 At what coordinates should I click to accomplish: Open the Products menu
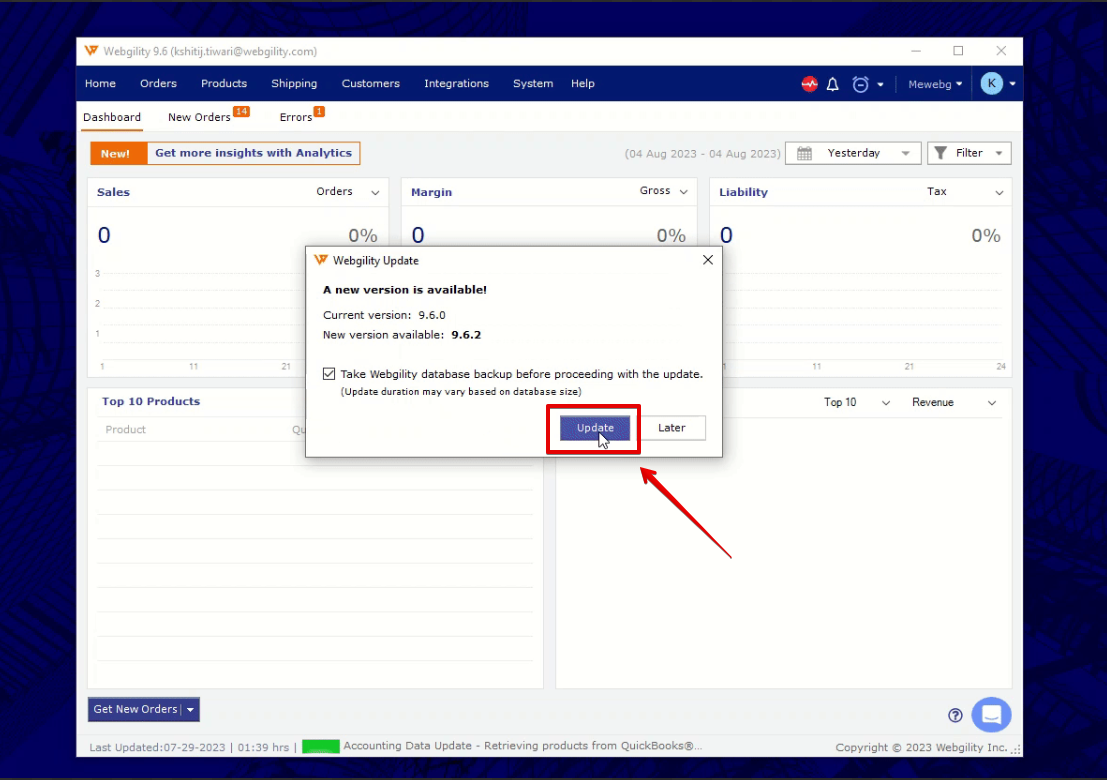pyautogui.click(x=224, y=83)
